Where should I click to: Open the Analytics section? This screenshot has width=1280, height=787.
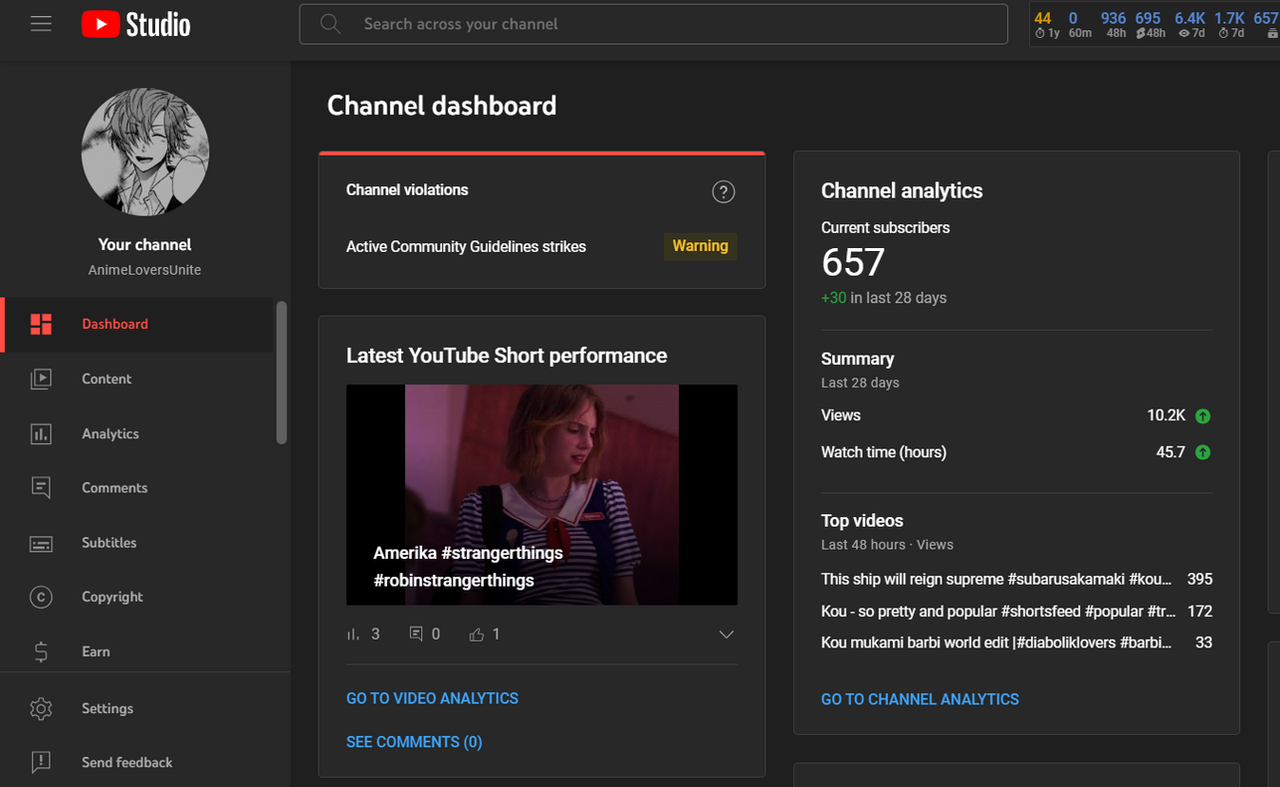(x=137, y=434)
